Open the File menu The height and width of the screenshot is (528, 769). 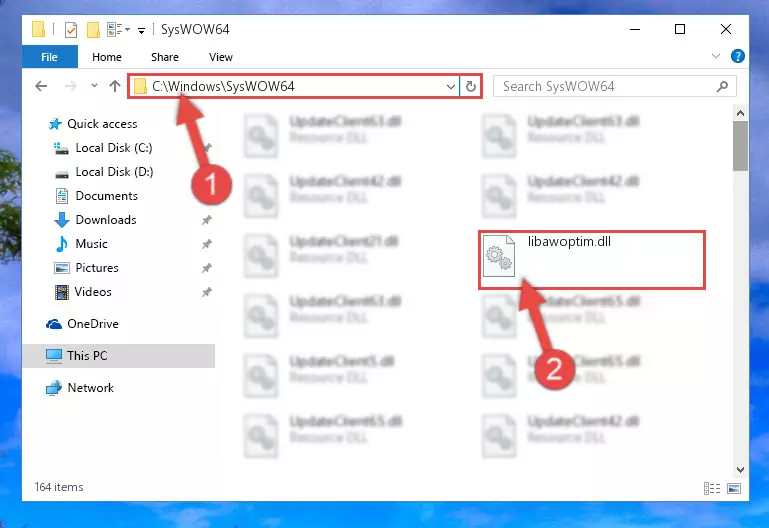click(50, 57)
